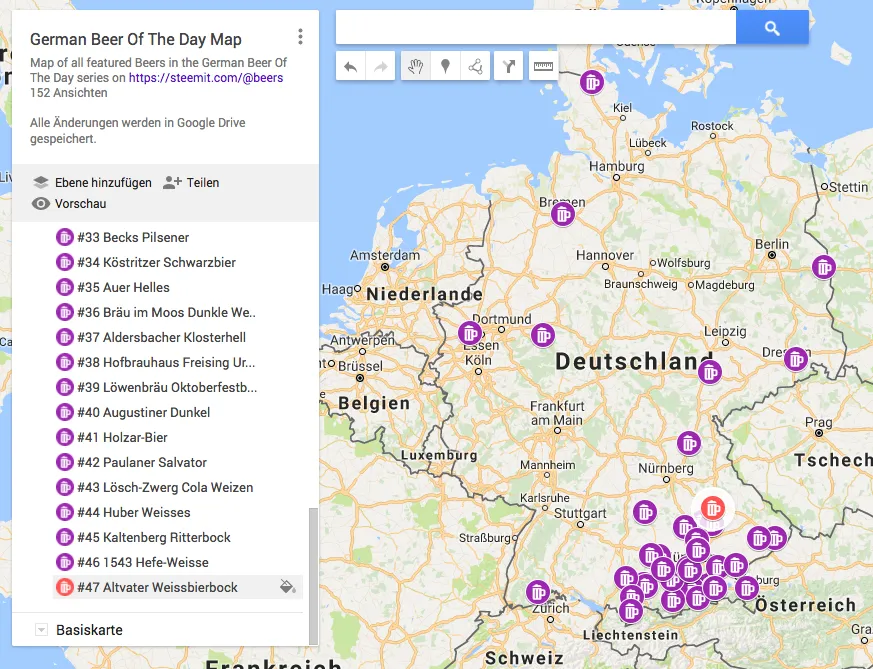Click the Deutschland country label on map
Image resolution: width=873 pixels, height=669 pixels.
(x=634, y=362)
